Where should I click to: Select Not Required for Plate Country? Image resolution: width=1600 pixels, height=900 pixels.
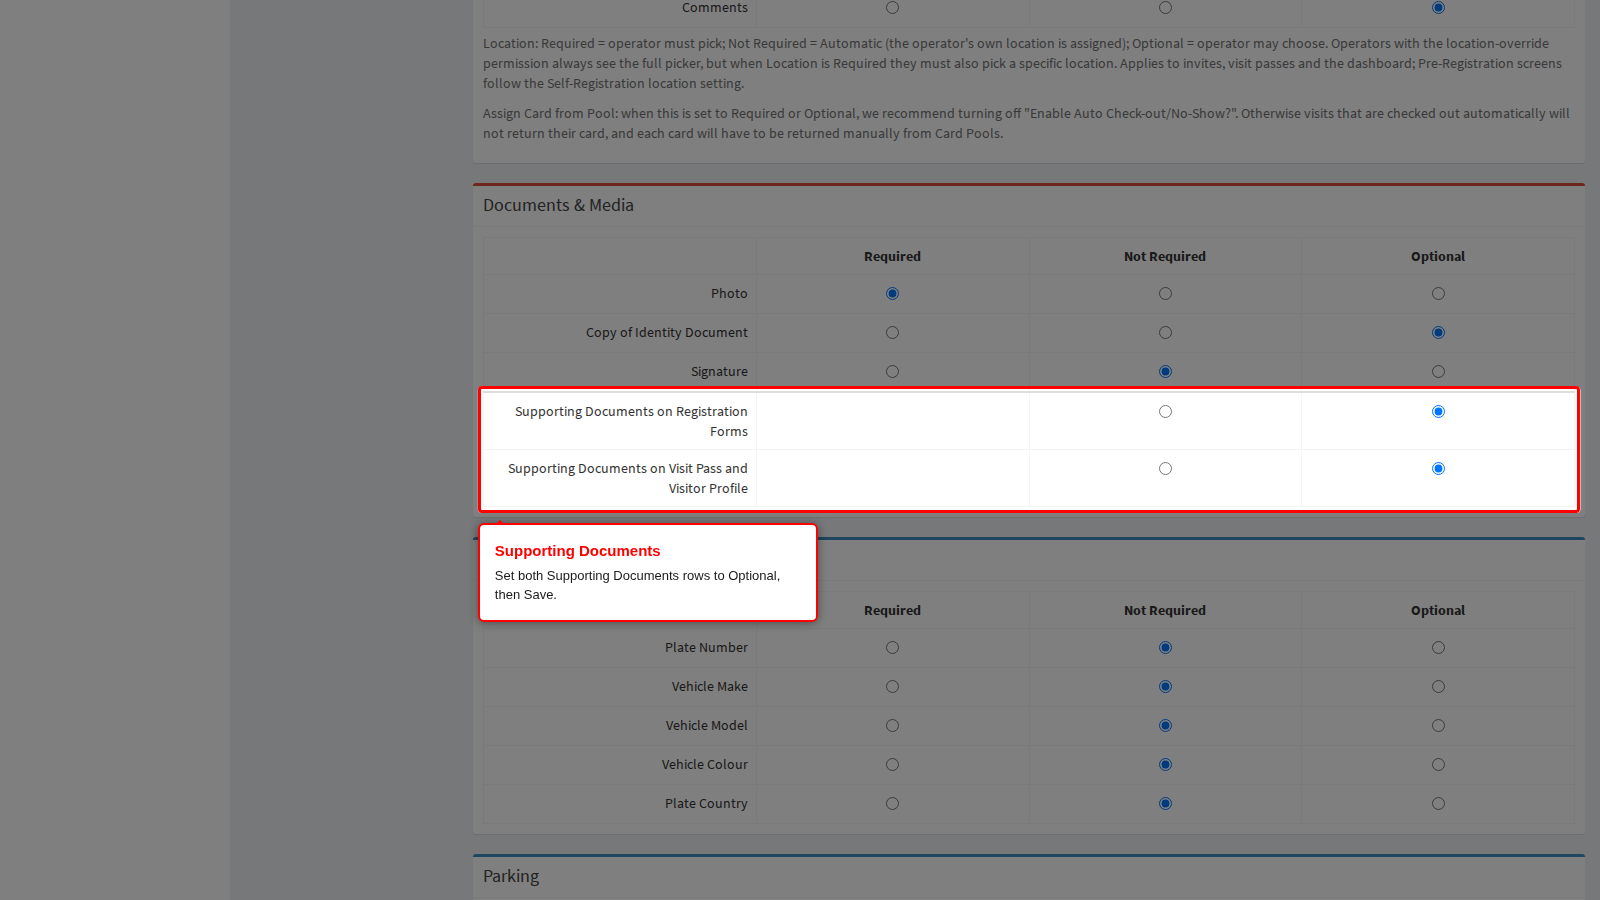click(x=1165, y=804)
